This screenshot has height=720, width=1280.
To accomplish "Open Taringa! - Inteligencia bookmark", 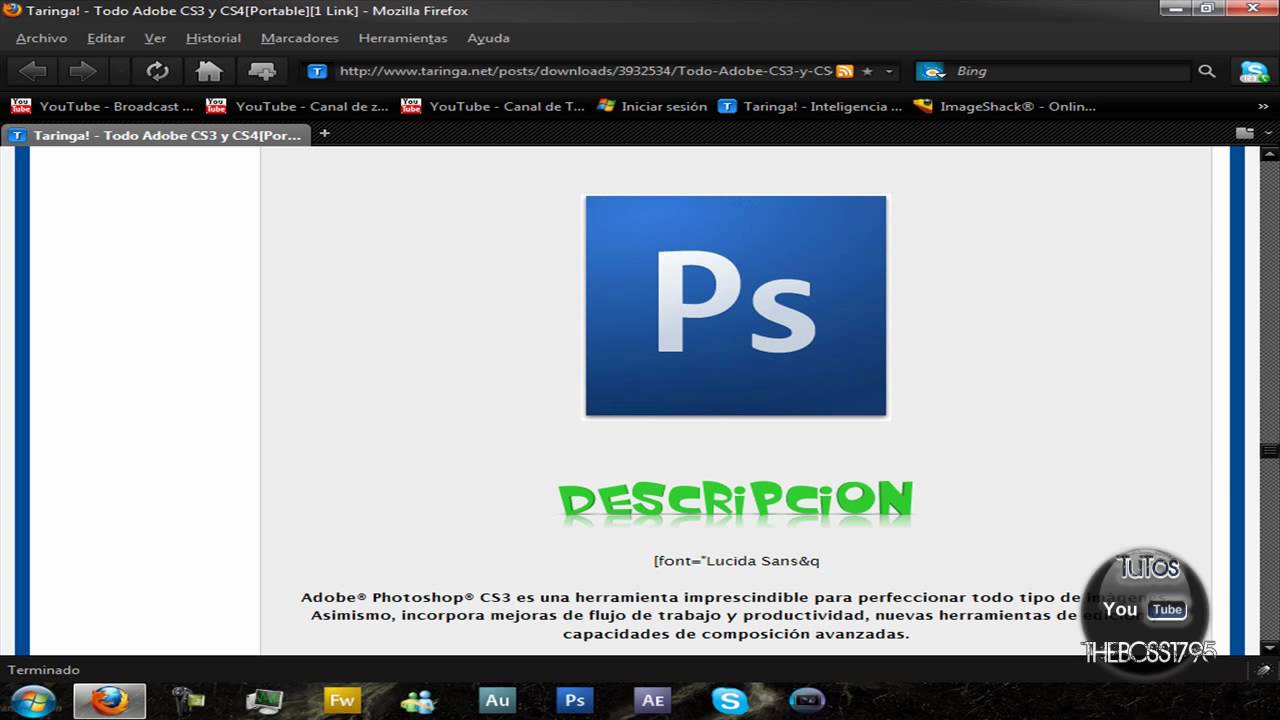I will (x=810, y=106).
